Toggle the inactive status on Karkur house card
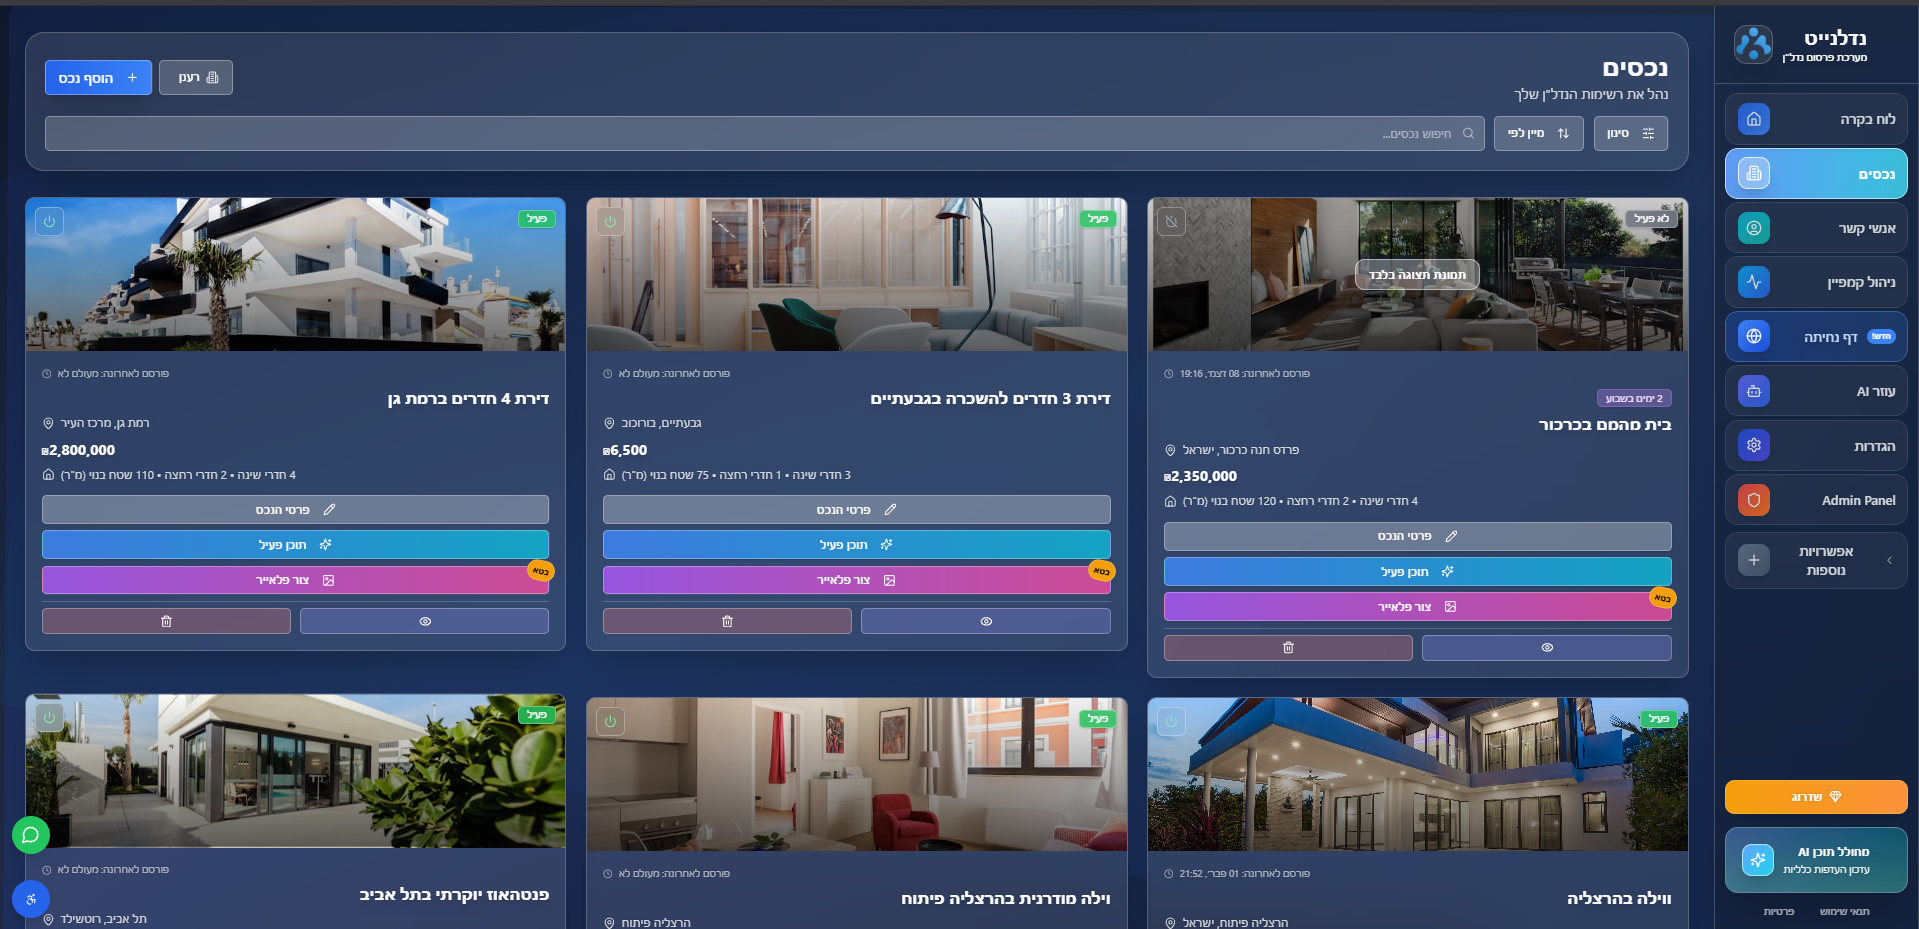1919x929 pixels. (1171, 221)
